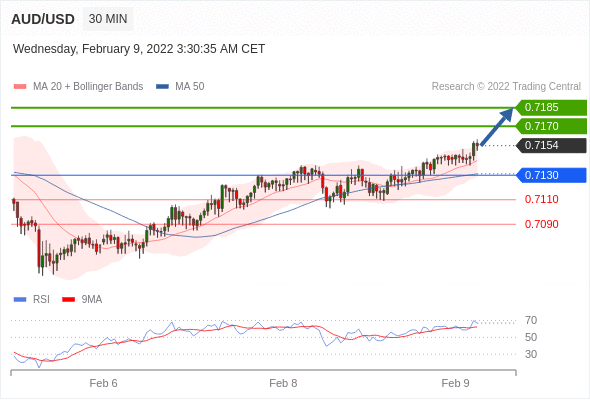
Task: Click the blue MA 50 legend swatch
Action: tap(163, 87)
